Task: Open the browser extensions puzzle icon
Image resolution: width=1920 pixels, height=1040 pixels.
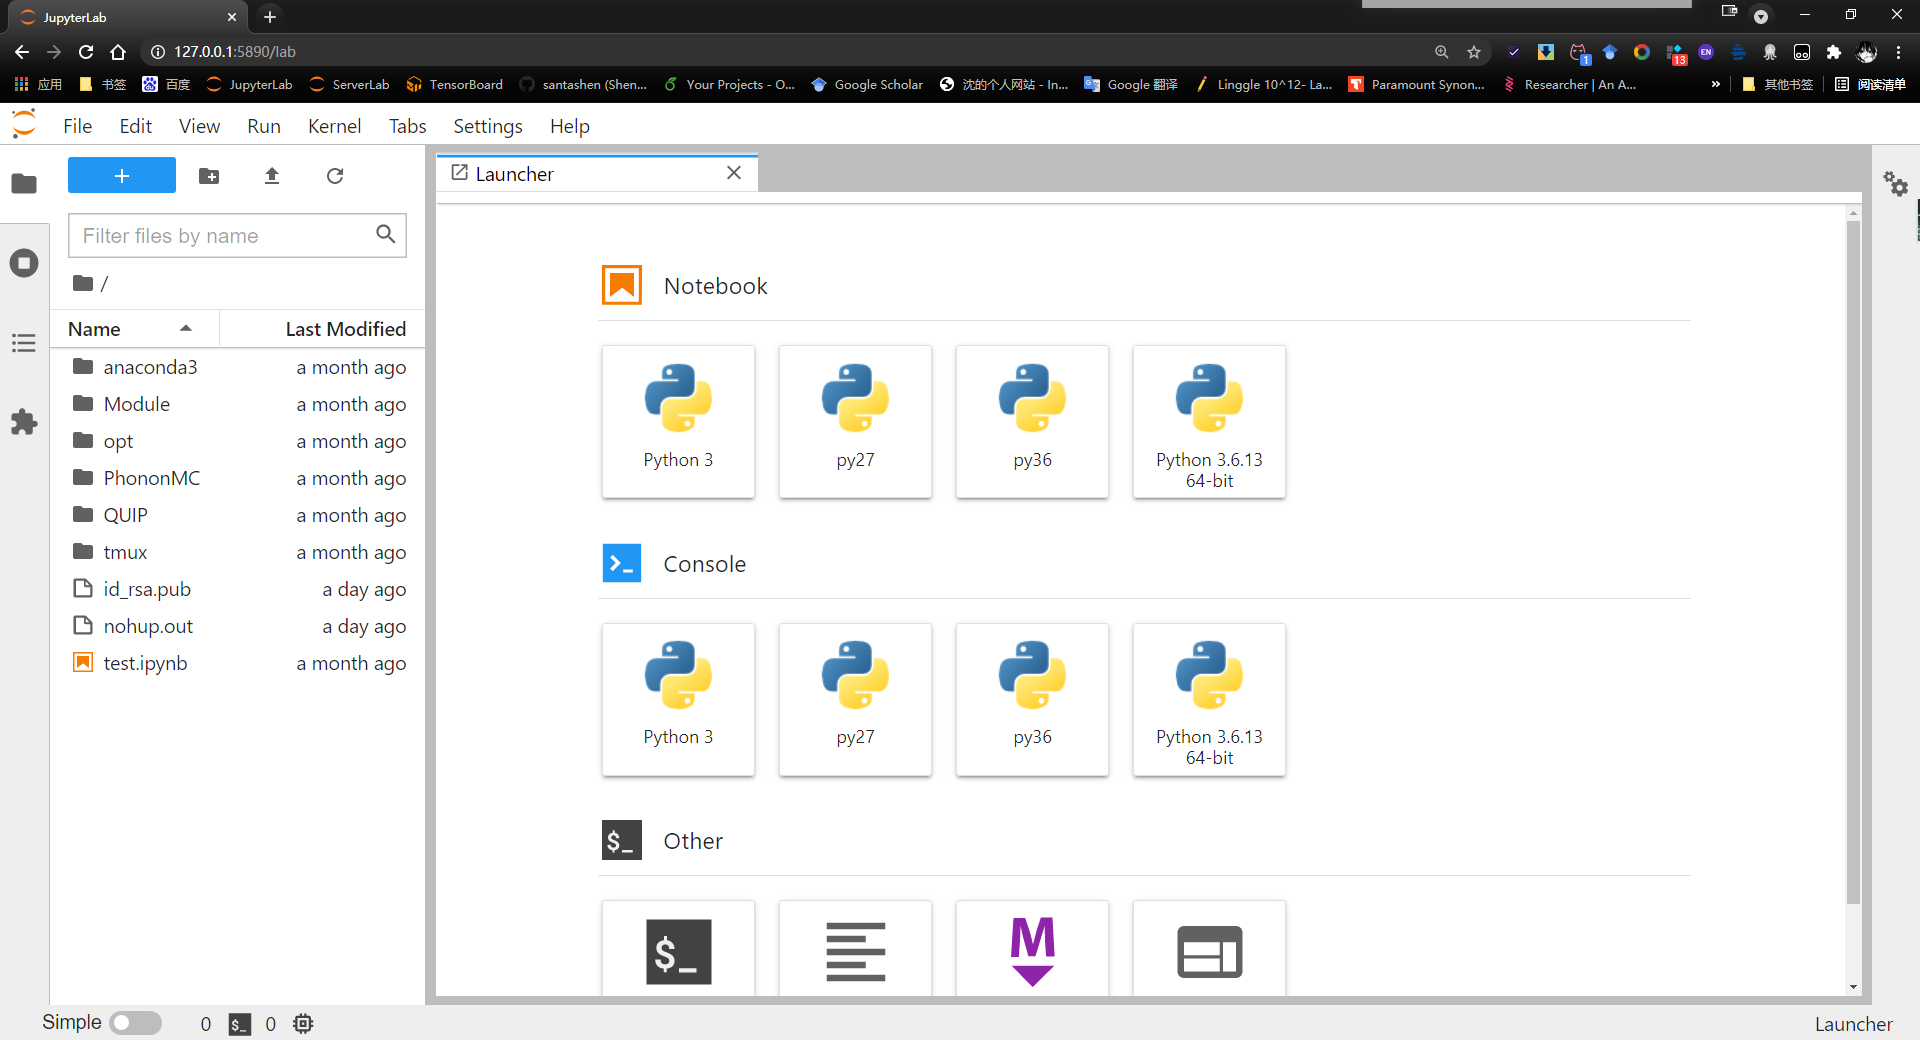Action: pos(1834,52)
